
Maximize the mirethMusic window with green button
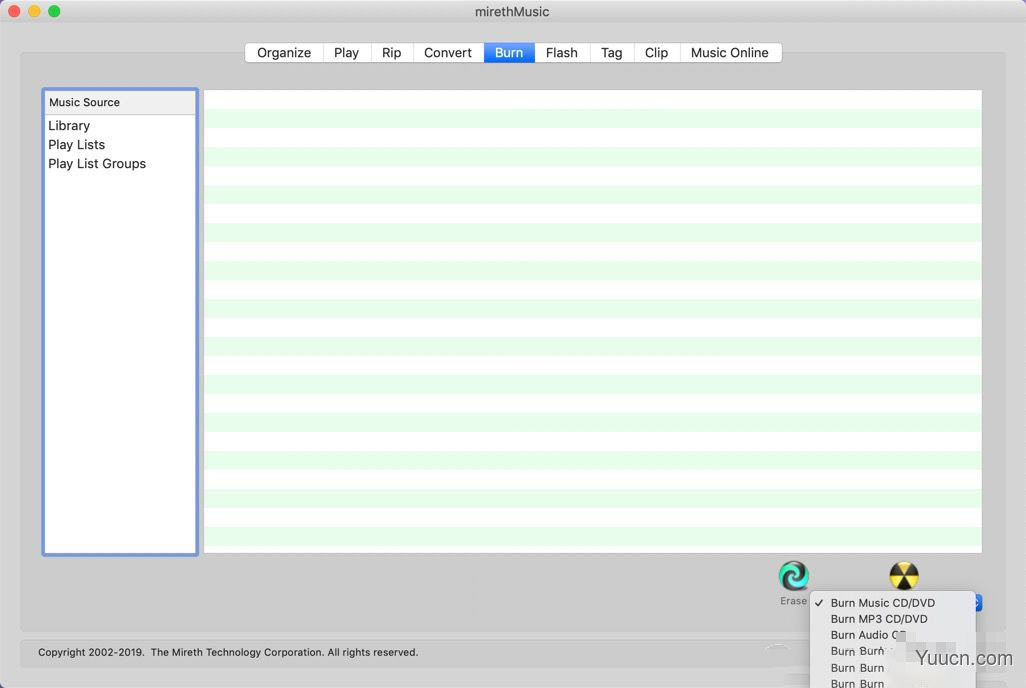pyautogui.click(x=54, y=11)
